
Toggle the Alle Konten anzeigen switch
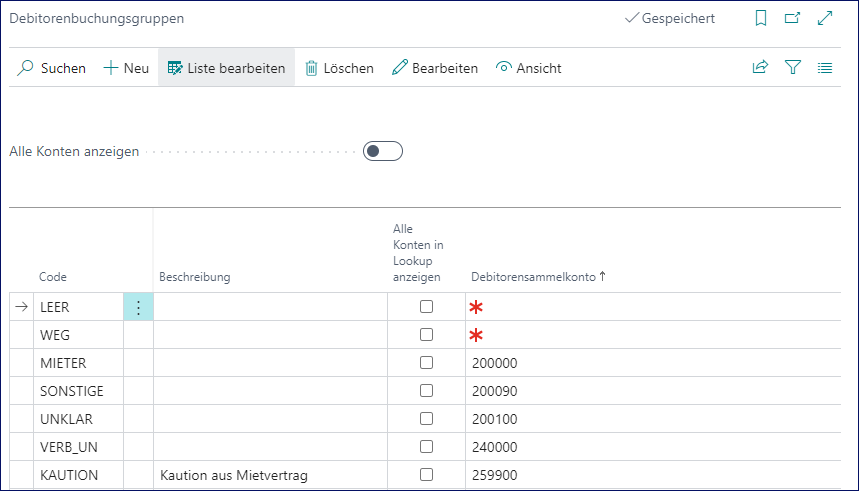[383, 151]
